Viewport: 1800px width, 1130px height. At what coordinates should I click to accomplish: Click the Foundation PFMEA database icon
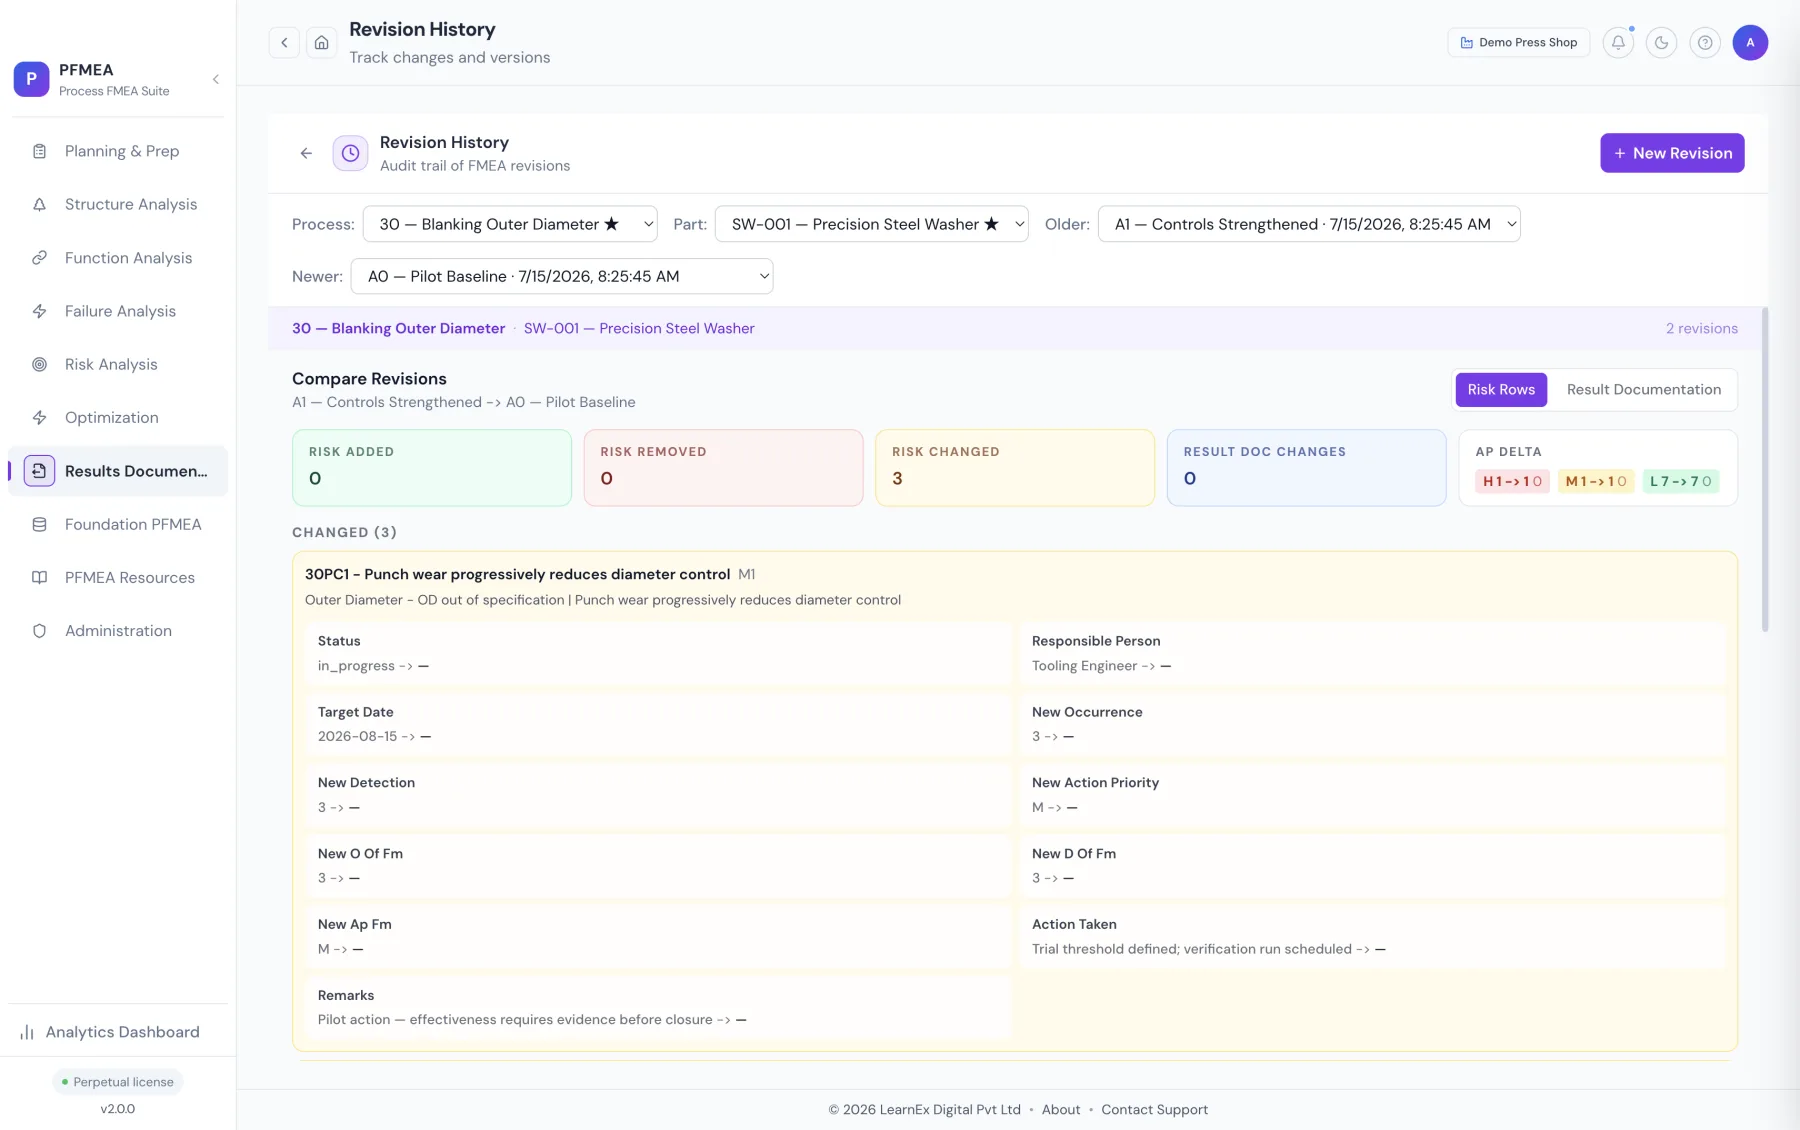(40, 524)
